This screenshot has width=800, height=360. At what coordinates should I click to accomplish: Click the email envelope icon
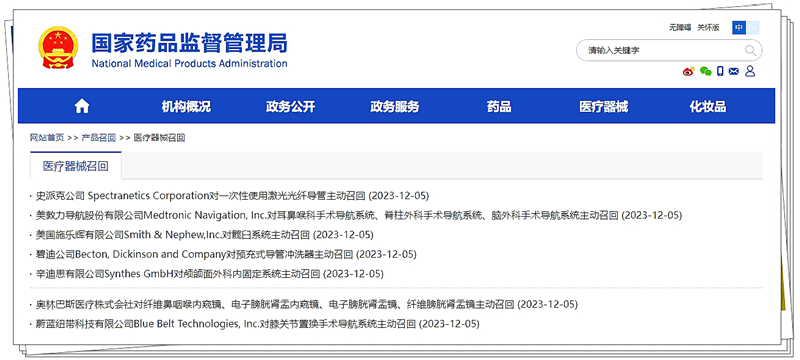pos(734,71)
